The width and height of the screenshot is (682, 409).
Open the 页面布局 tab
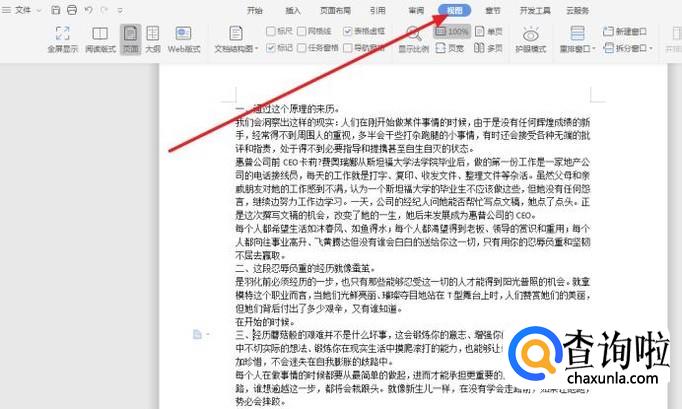(x=335, y=10)
